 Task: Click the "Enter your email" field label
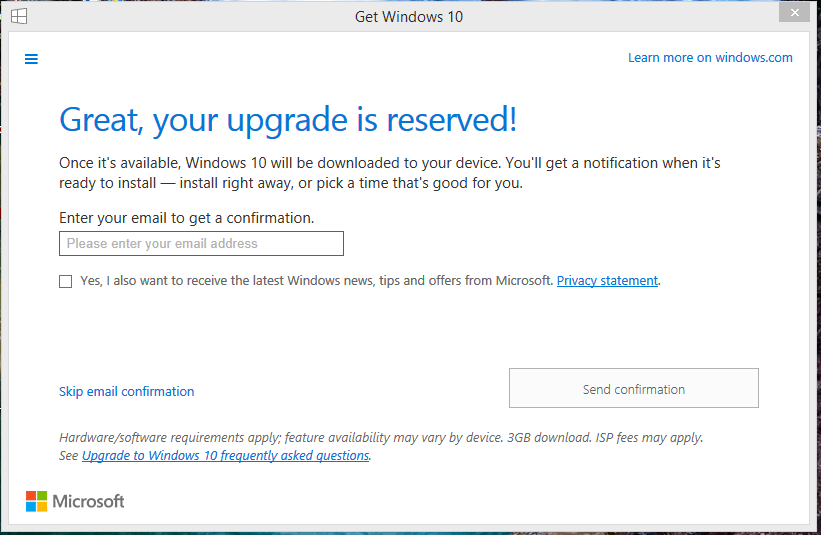(186, 217)
